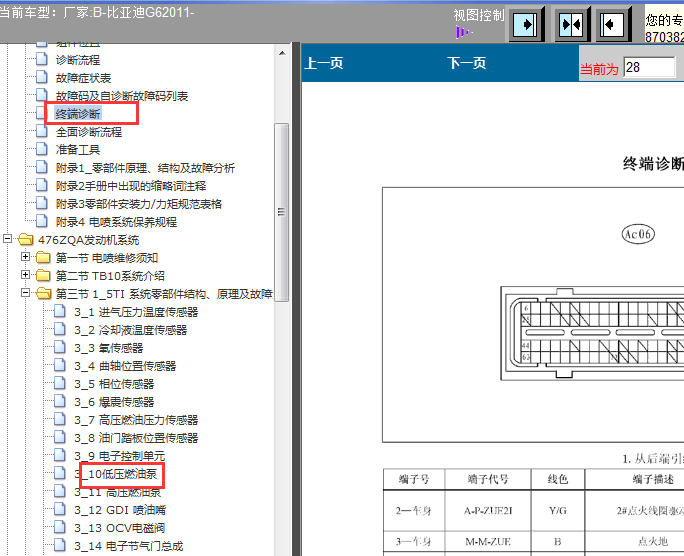Open 3_12 GDI 喷油嘴
Viewport: 684px width, 556px height.
coord(120,510)
